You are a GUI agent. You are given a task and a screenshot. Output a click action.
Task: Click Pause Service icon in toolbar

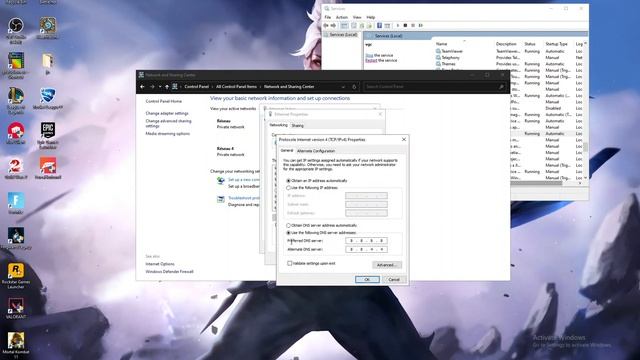pos(413,25)
